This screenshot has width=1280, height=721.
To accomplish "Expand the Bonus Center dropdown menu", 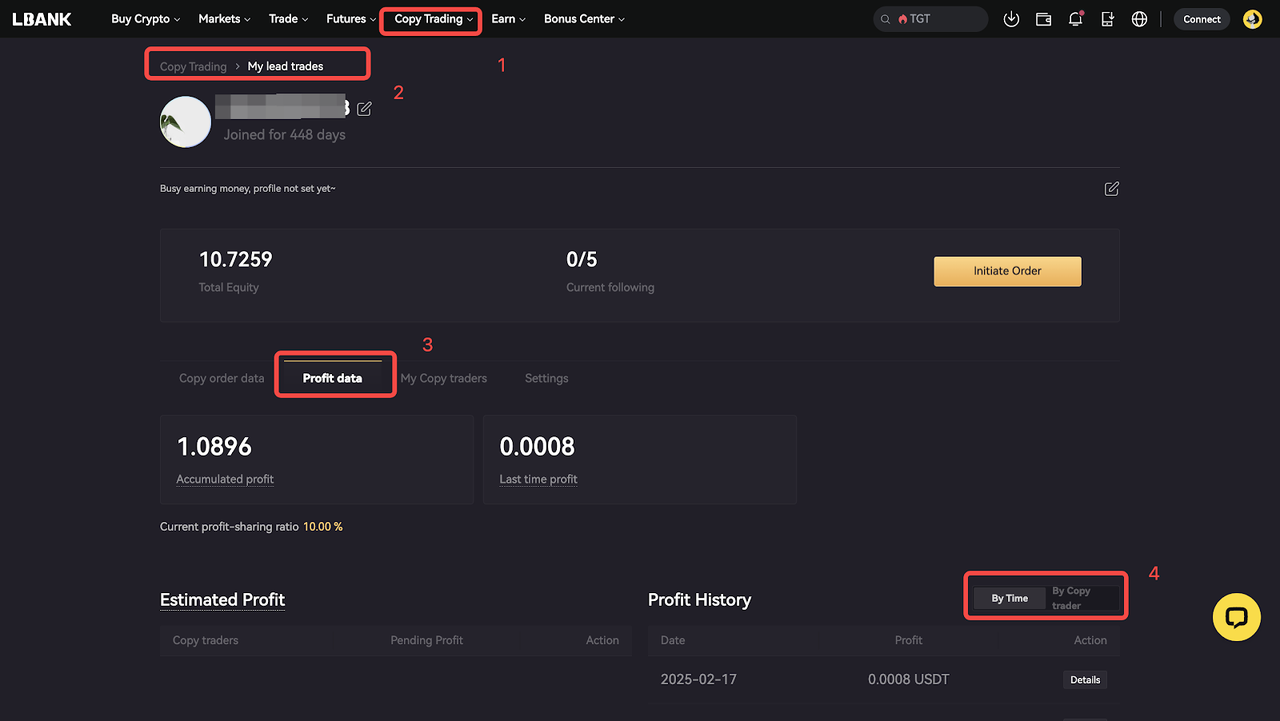I will 583,19.
